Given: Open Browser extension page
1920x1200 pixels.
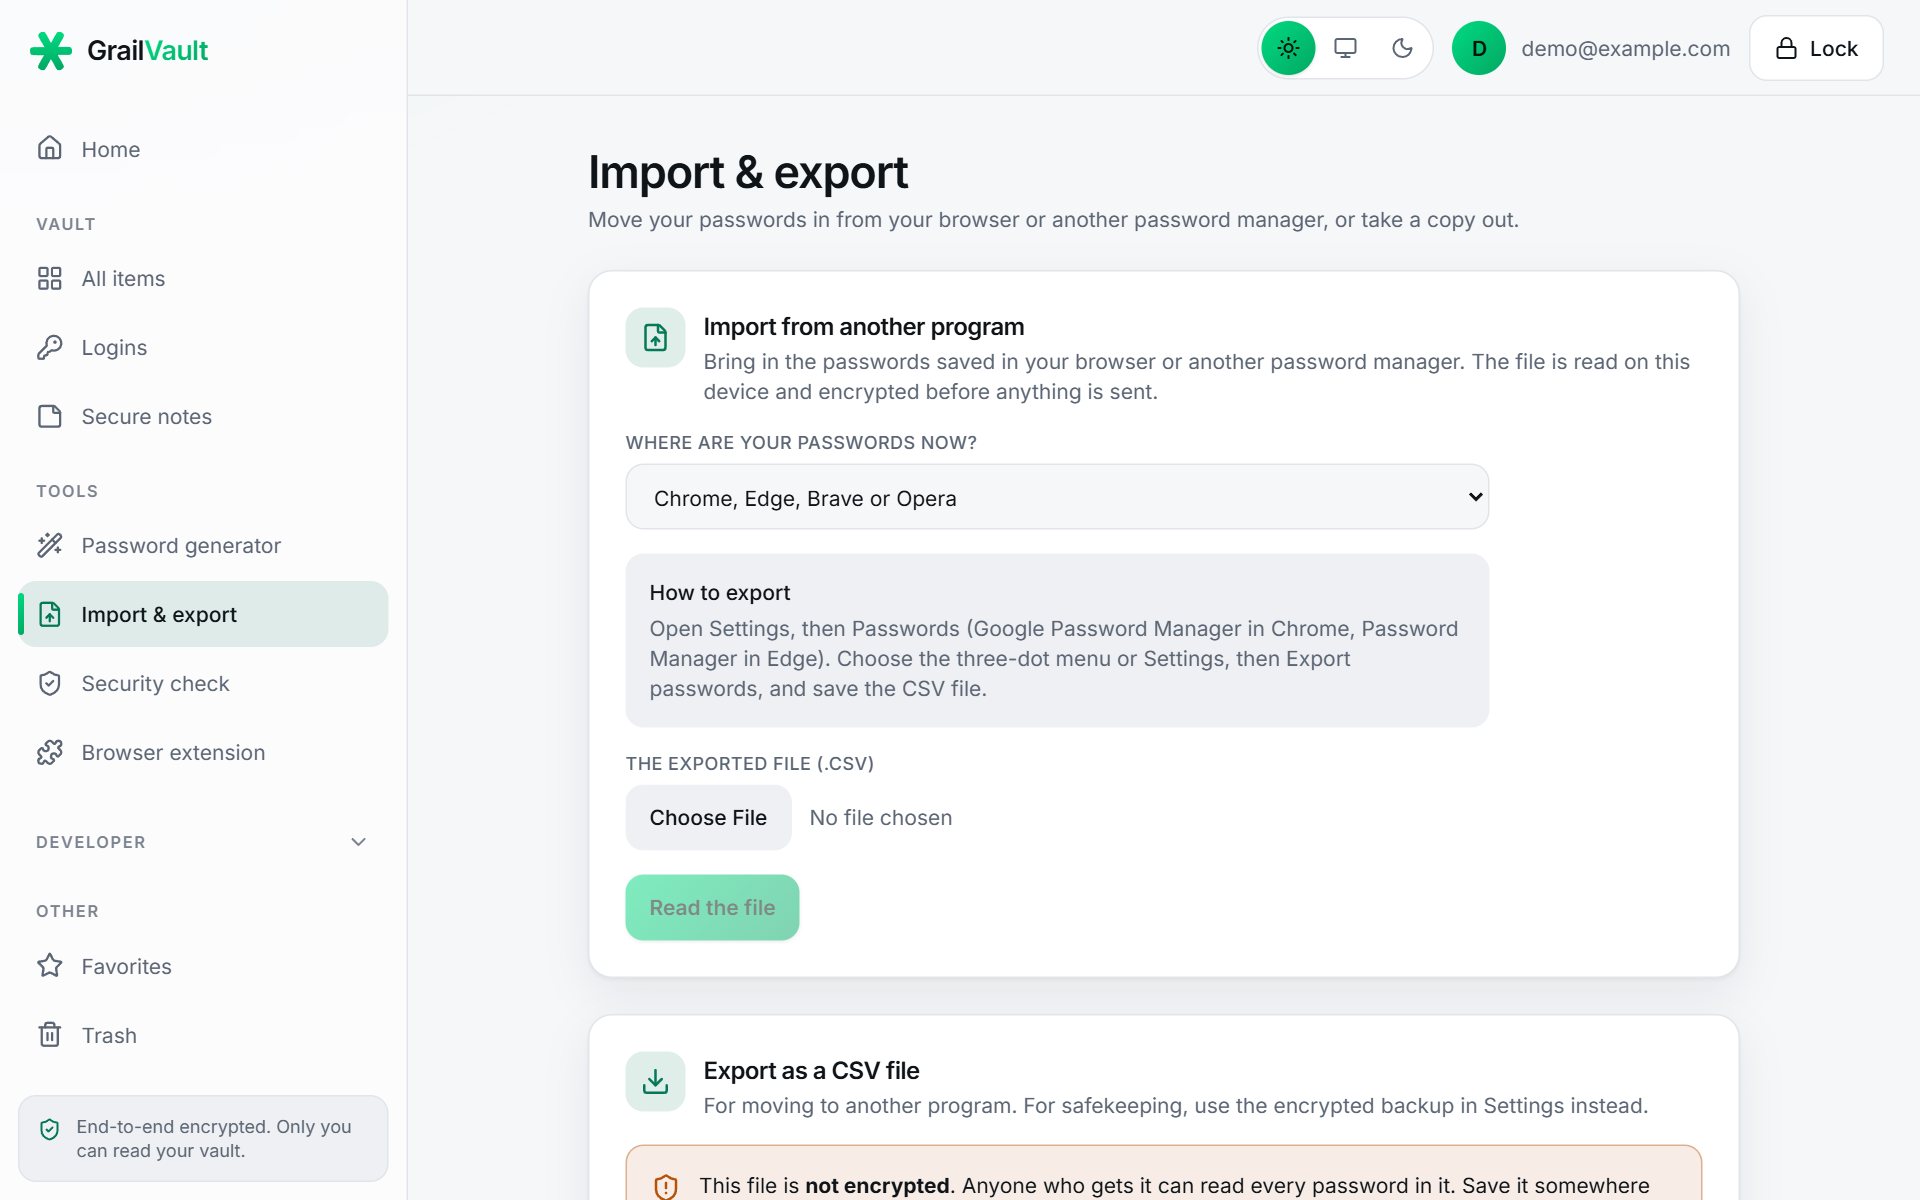Looking at the screenshot, I should 203,752.
